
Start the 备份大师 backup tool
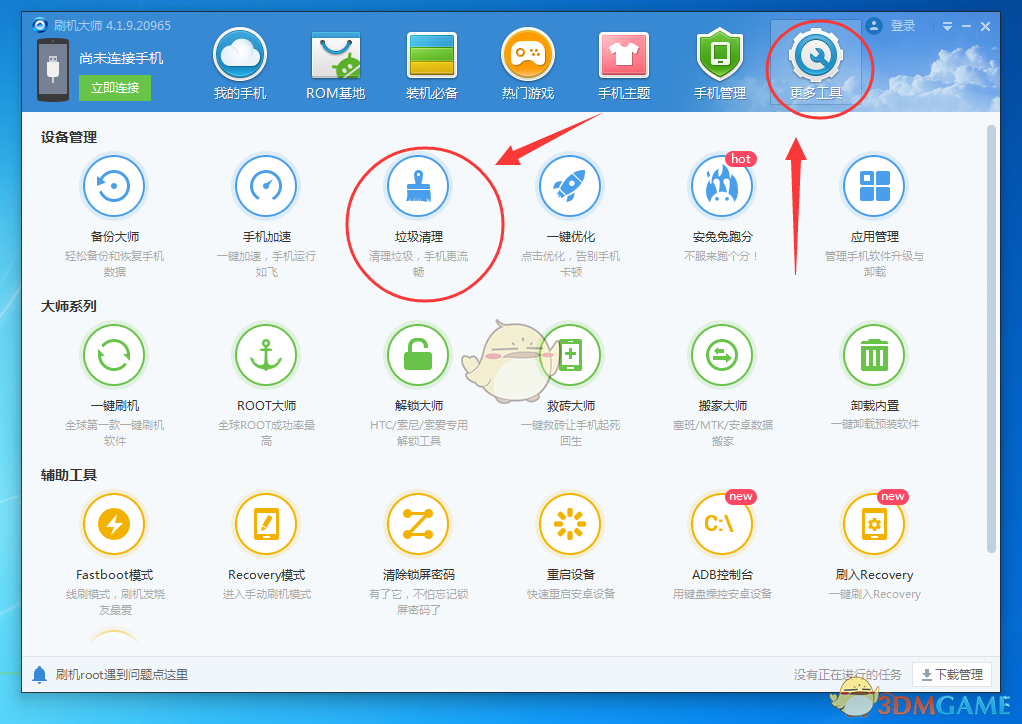point(114,185)
